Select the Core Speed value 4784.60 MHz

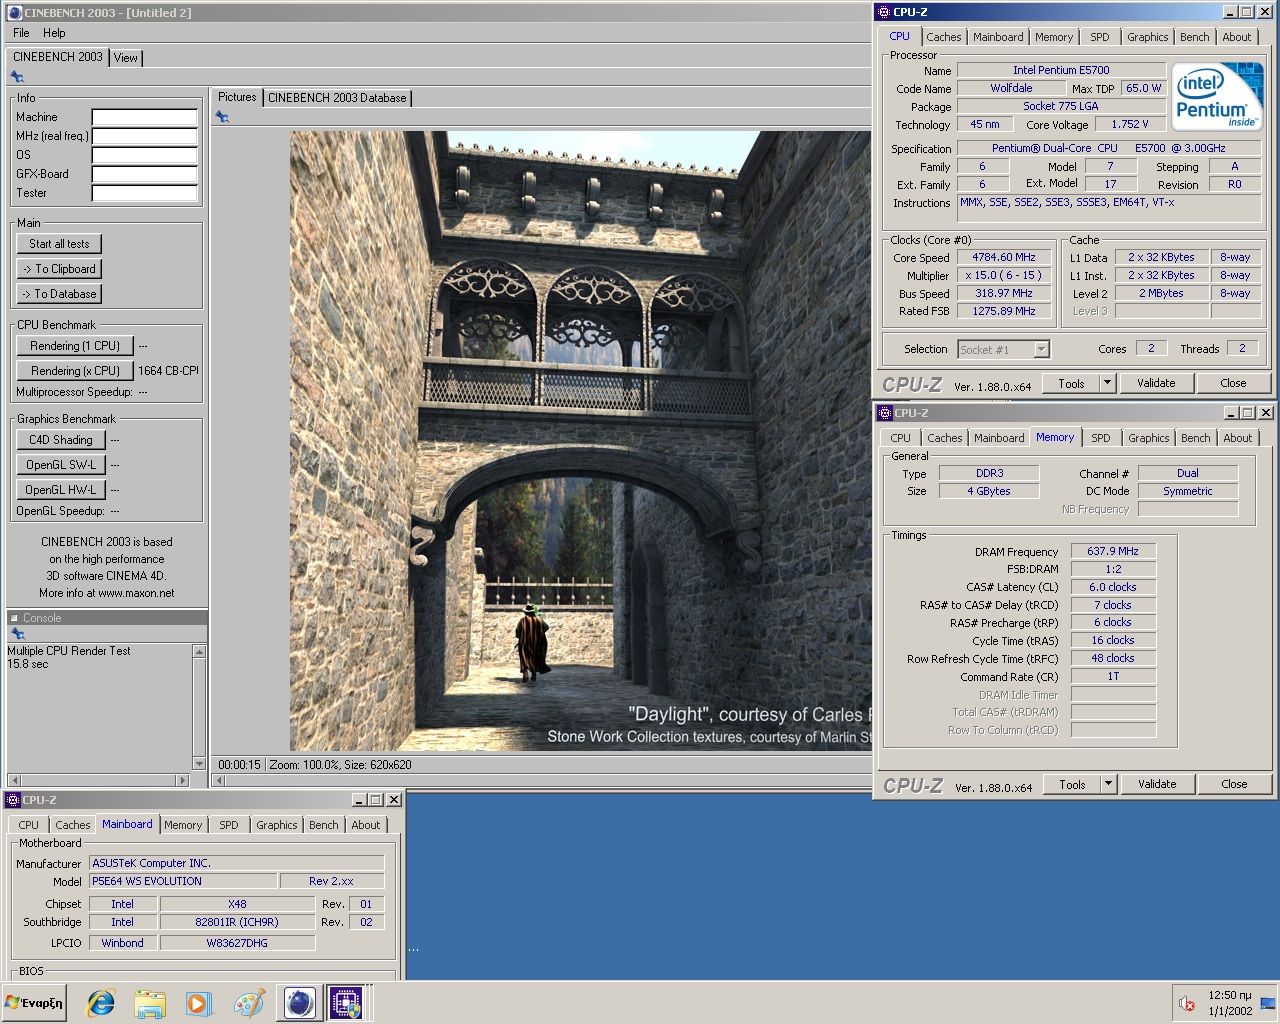(x=1004, y=258)
